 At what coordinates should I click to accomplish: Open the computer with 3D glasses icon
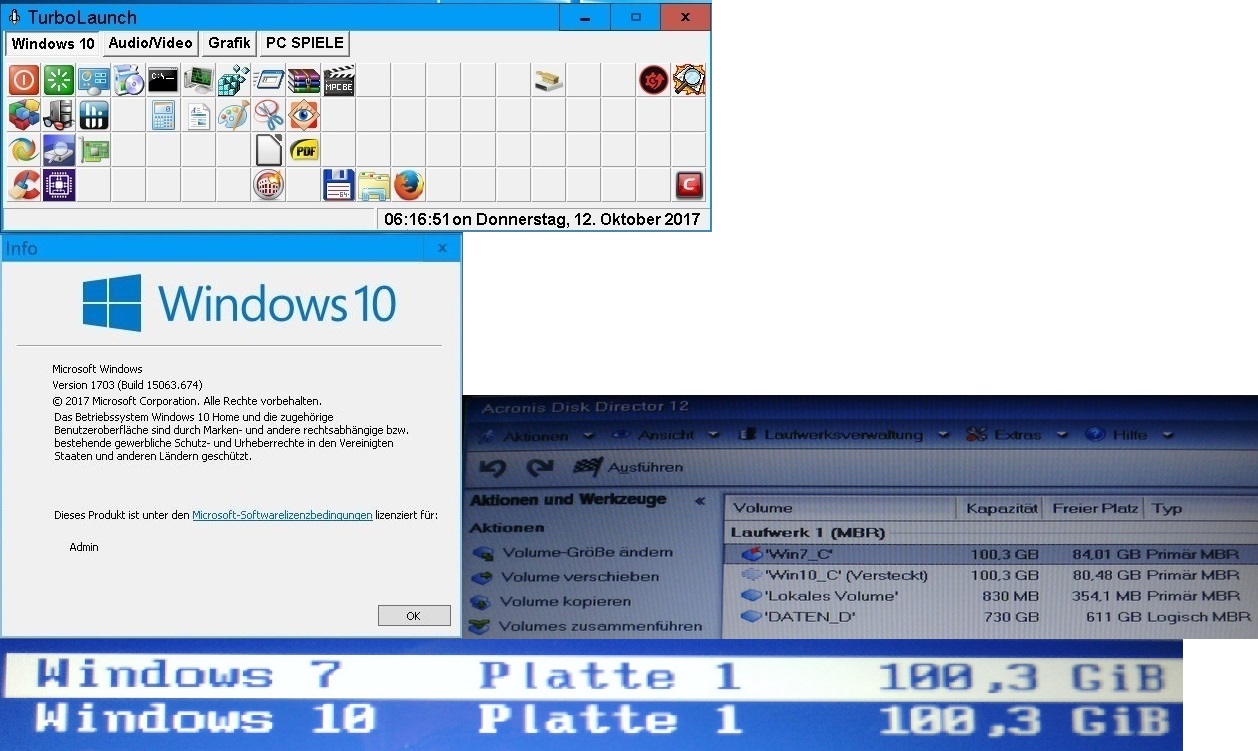coord(59,115)
